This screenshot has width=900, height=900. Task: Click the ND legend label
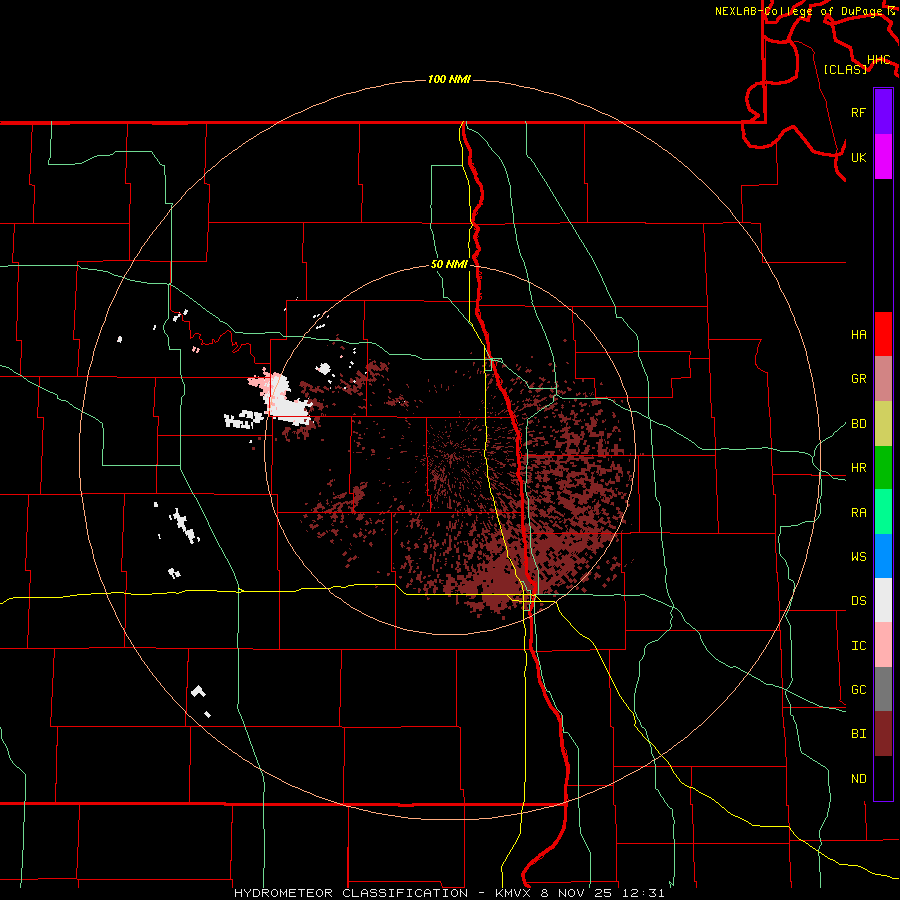[858, 779]
